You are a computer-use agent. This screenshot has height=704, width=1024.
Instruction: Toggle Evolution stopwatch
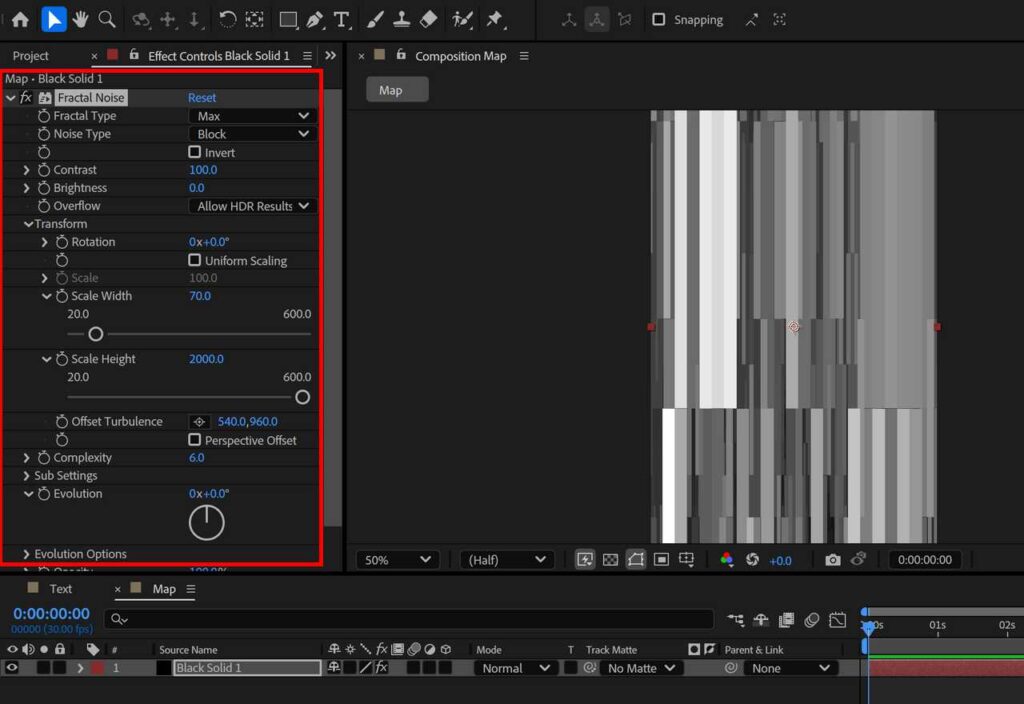click(x=44, y=494)
